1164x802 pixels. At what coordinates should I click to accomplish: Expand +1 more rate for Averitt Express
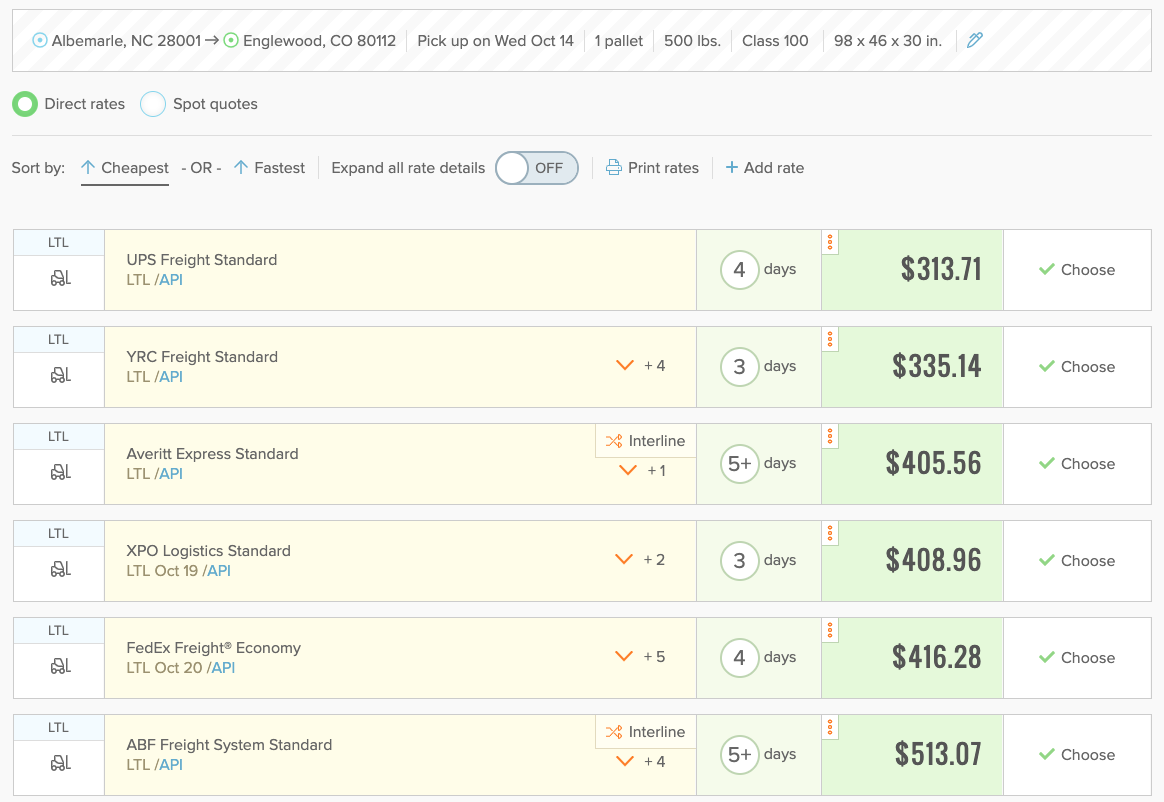(x=642, y=470)
